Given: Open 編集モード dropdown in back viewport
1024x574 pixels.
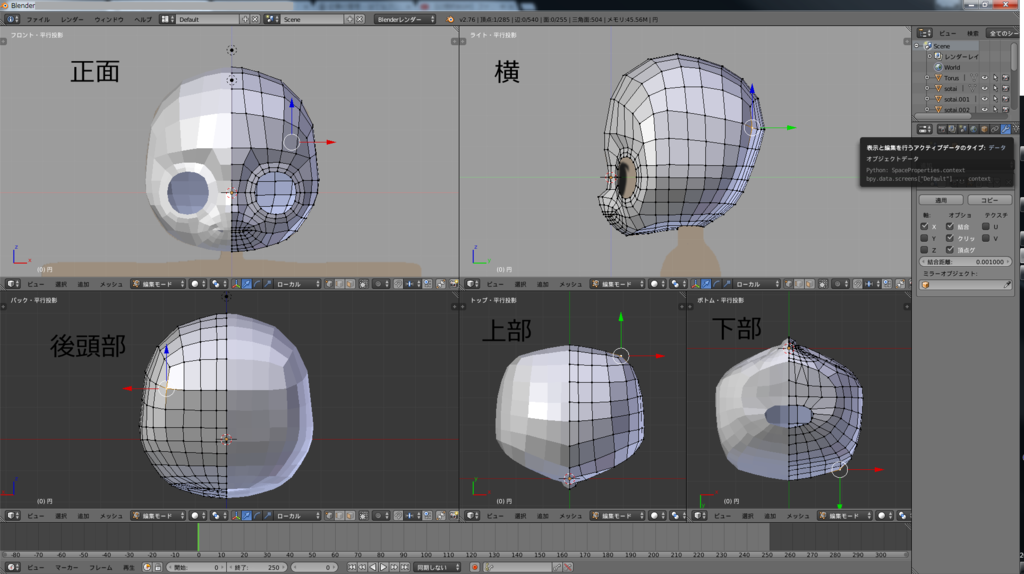Looking at the screenshot, I should click(158, 516).
